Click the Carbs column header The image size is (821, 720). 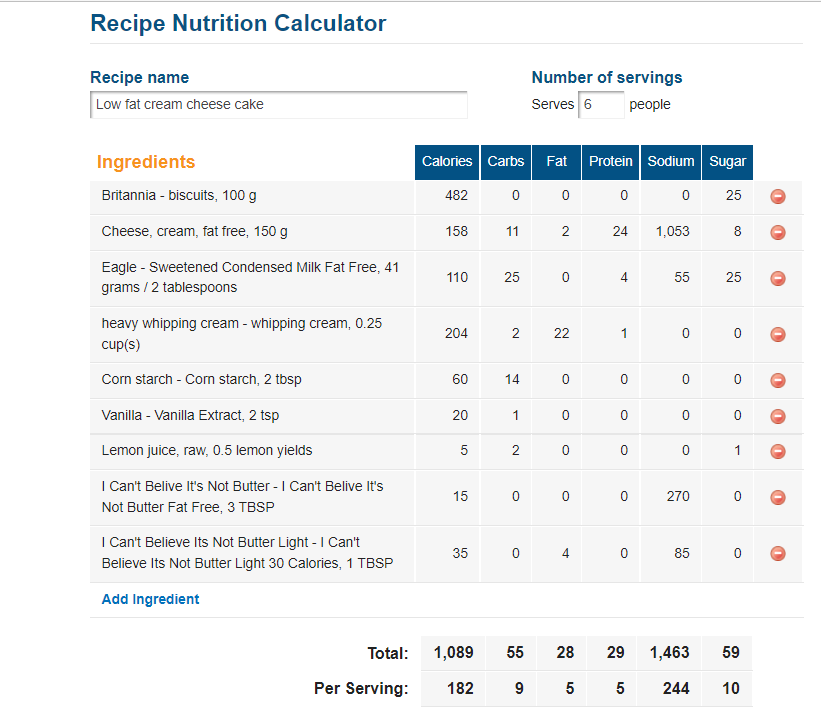[506, 162]
